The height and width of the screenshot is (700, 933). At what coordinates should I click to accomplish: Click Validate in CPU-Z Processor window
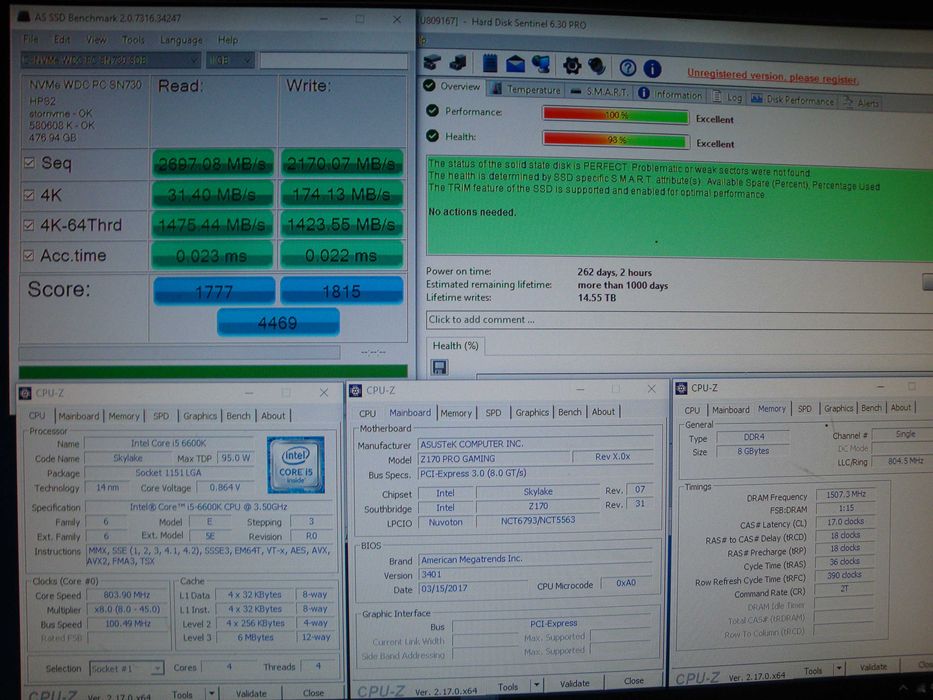click(251, 693)
